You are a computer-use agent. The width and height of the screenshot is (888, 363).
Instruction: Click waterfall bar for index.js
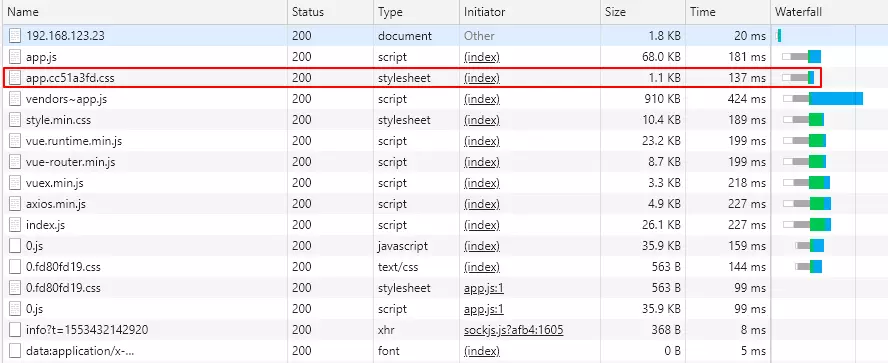(x=806, y=225)
